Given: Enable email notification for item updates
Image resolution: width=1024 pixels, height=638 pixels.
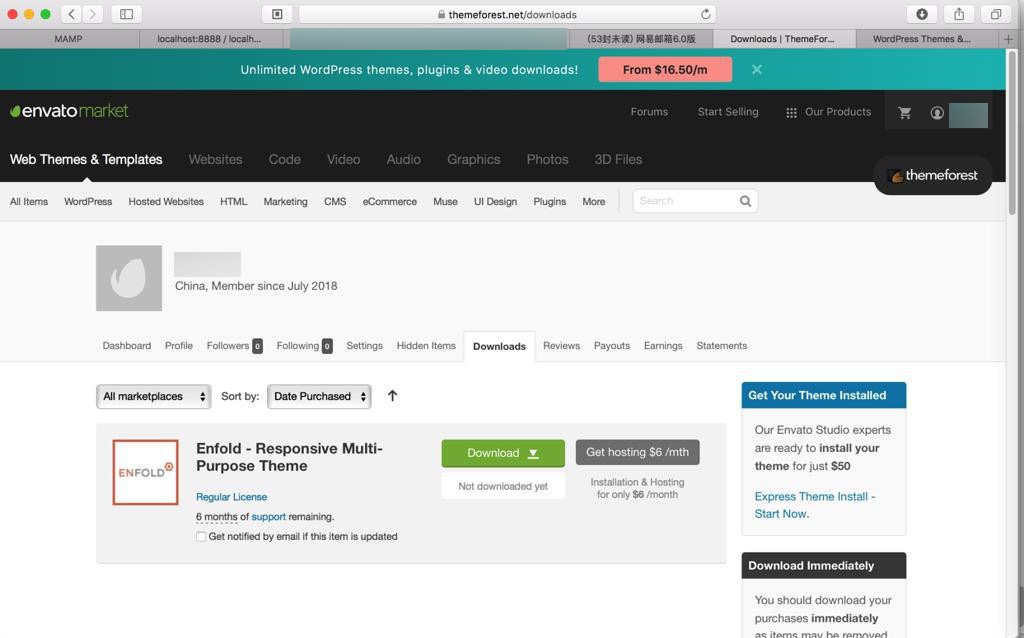Looking at the screenshot, I should [201, 536].
